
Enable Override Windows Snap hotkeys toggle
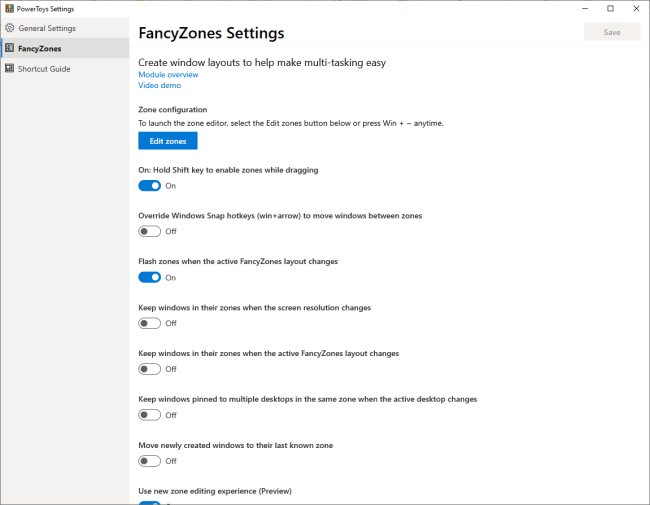coord(149,231)
